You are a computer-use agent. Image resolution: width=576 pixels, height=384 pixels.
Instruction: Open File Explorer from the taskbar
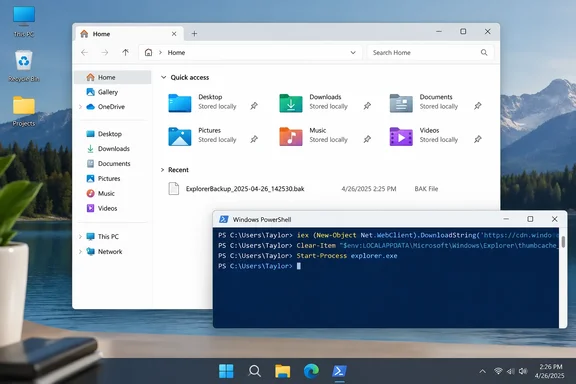(282, 371)
